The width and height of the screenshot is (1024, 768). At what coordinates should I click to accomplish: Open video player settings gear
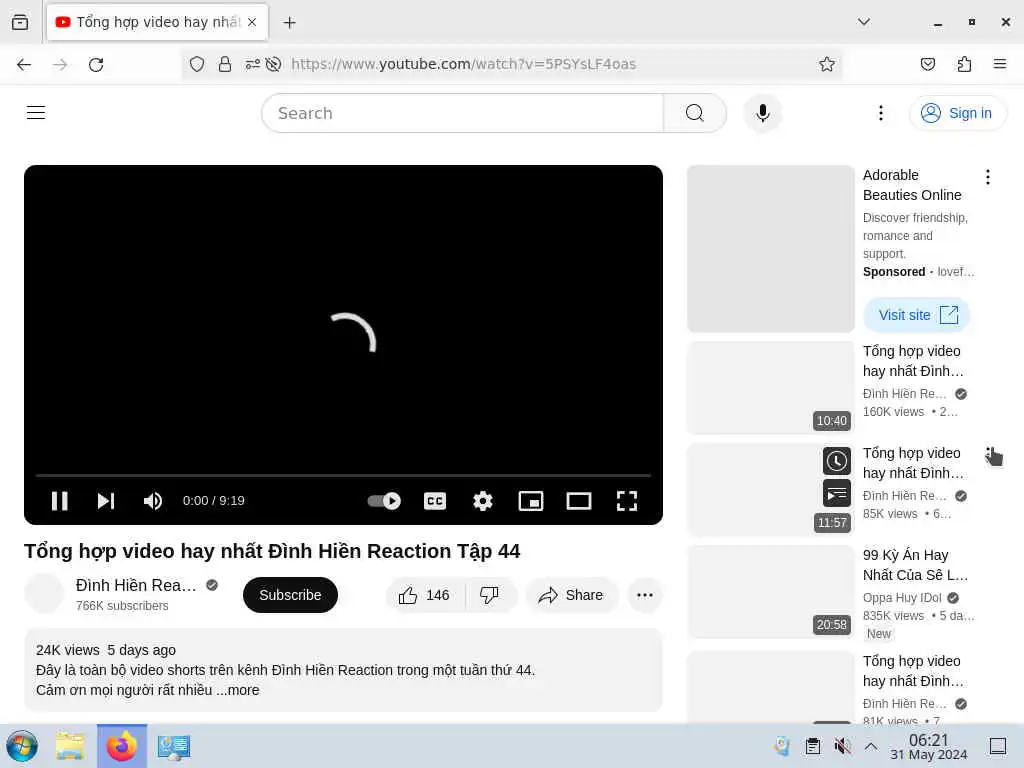(x=483, y=501)
